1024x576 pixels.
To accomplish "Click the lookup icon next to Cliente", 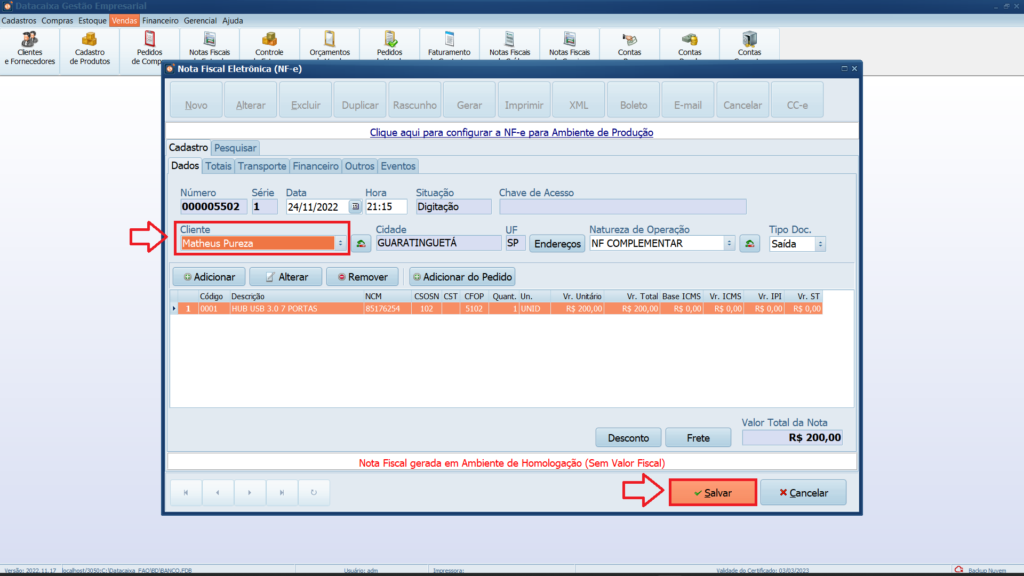I will (x=361, y=244).
